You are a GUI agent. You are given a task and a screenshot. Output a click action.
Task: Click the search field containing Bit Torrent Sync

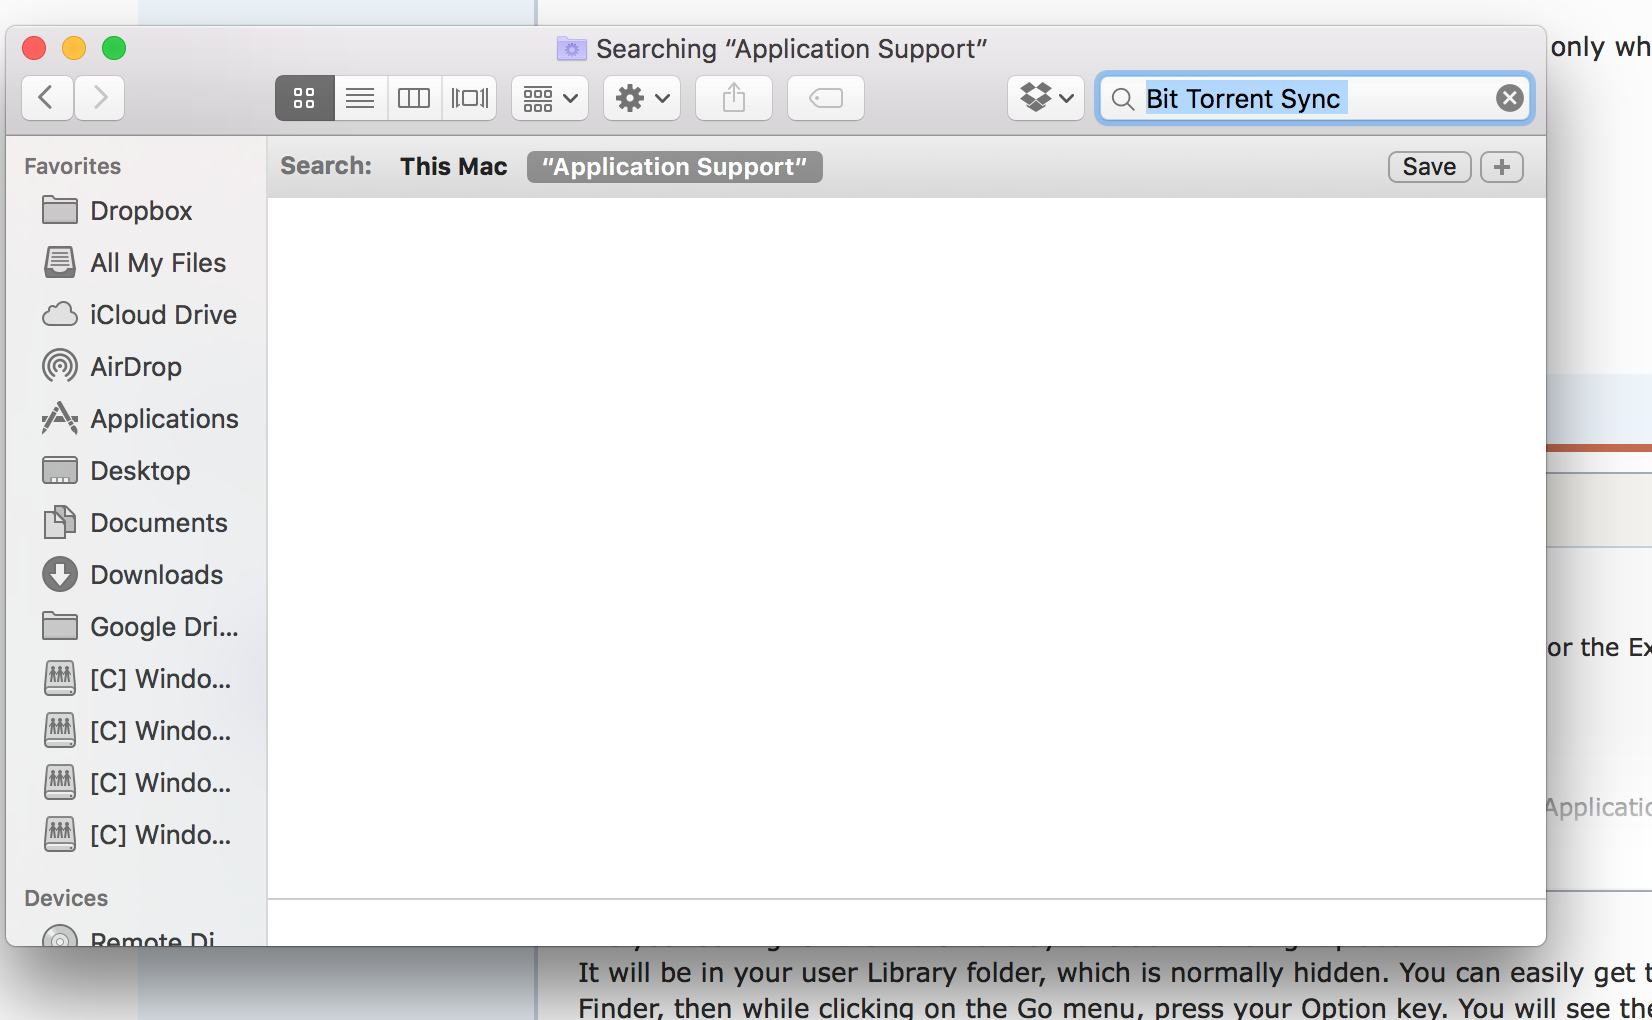pyautogui.click(x=1314, y=98)
